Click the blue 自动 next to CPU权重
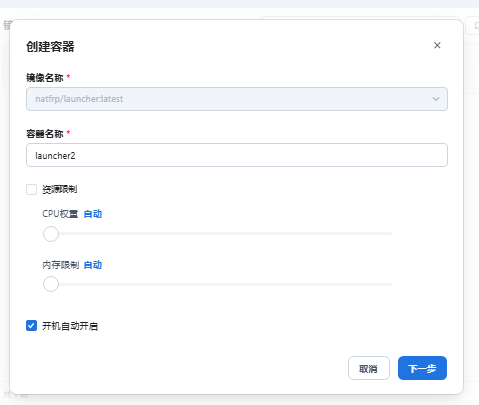Viewport: 479px width, 405px height. point(93,214)
